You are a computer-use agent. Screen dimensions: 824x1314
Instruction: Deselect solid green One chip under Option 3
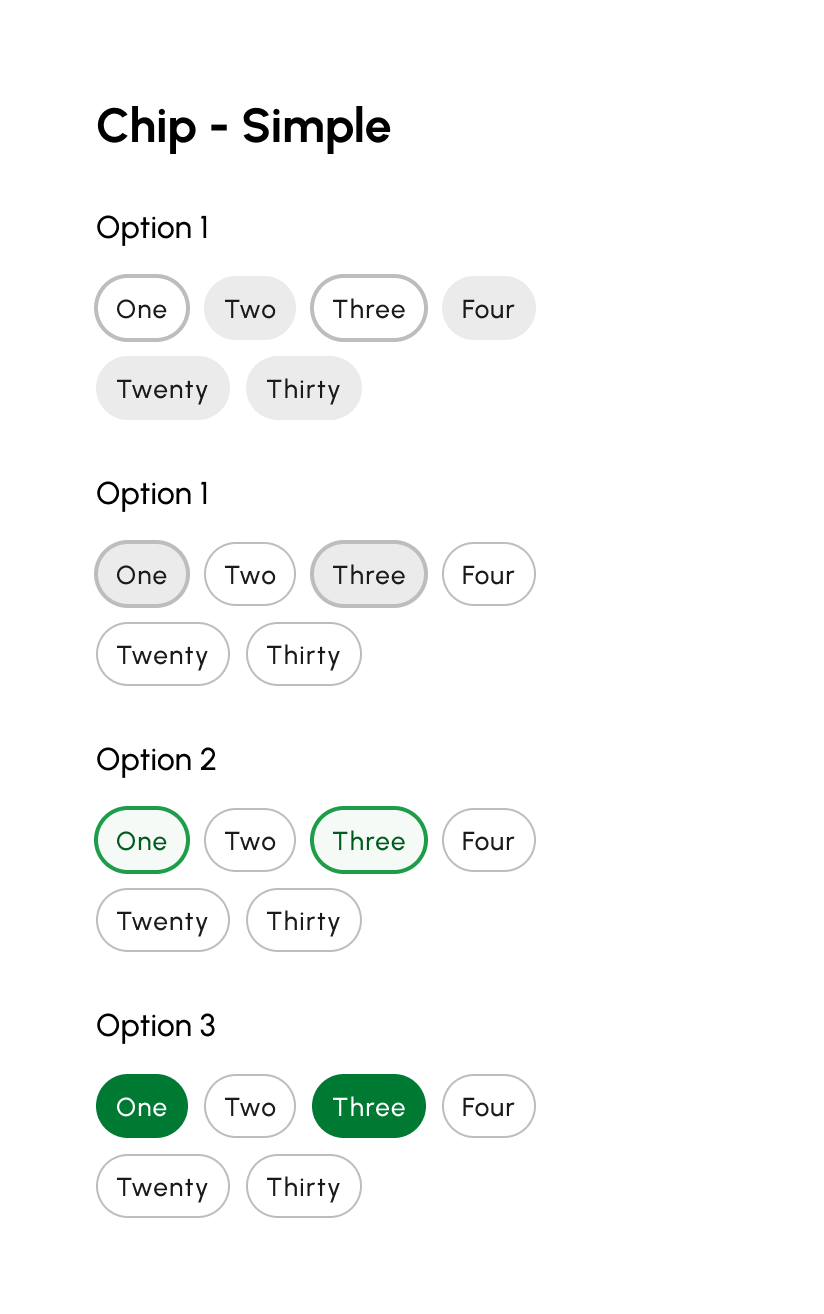coord(142,1106)
